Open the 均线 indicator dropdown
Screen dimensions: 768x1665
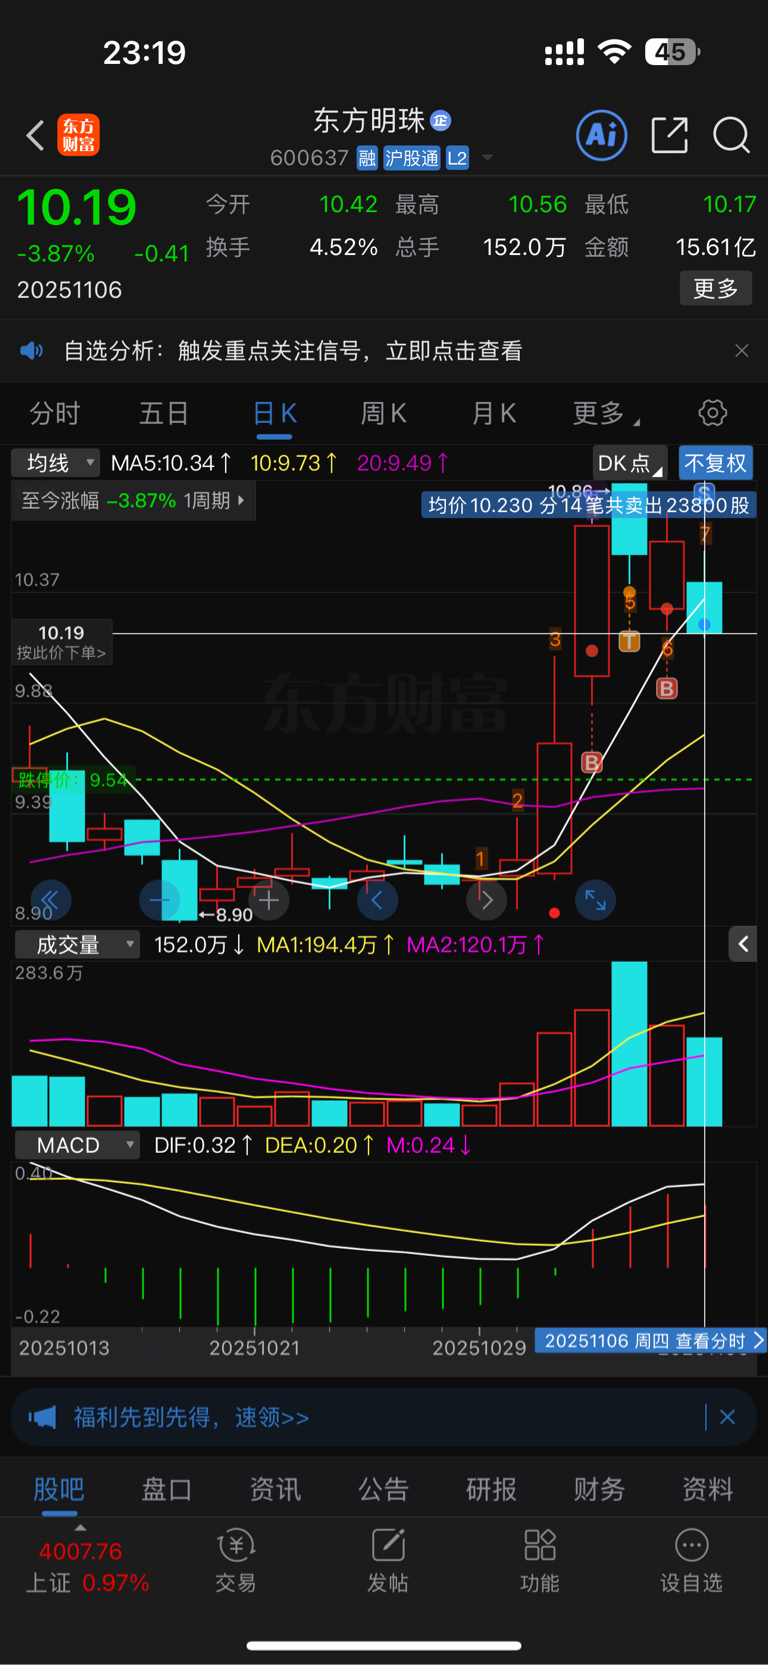click(55, 463)
